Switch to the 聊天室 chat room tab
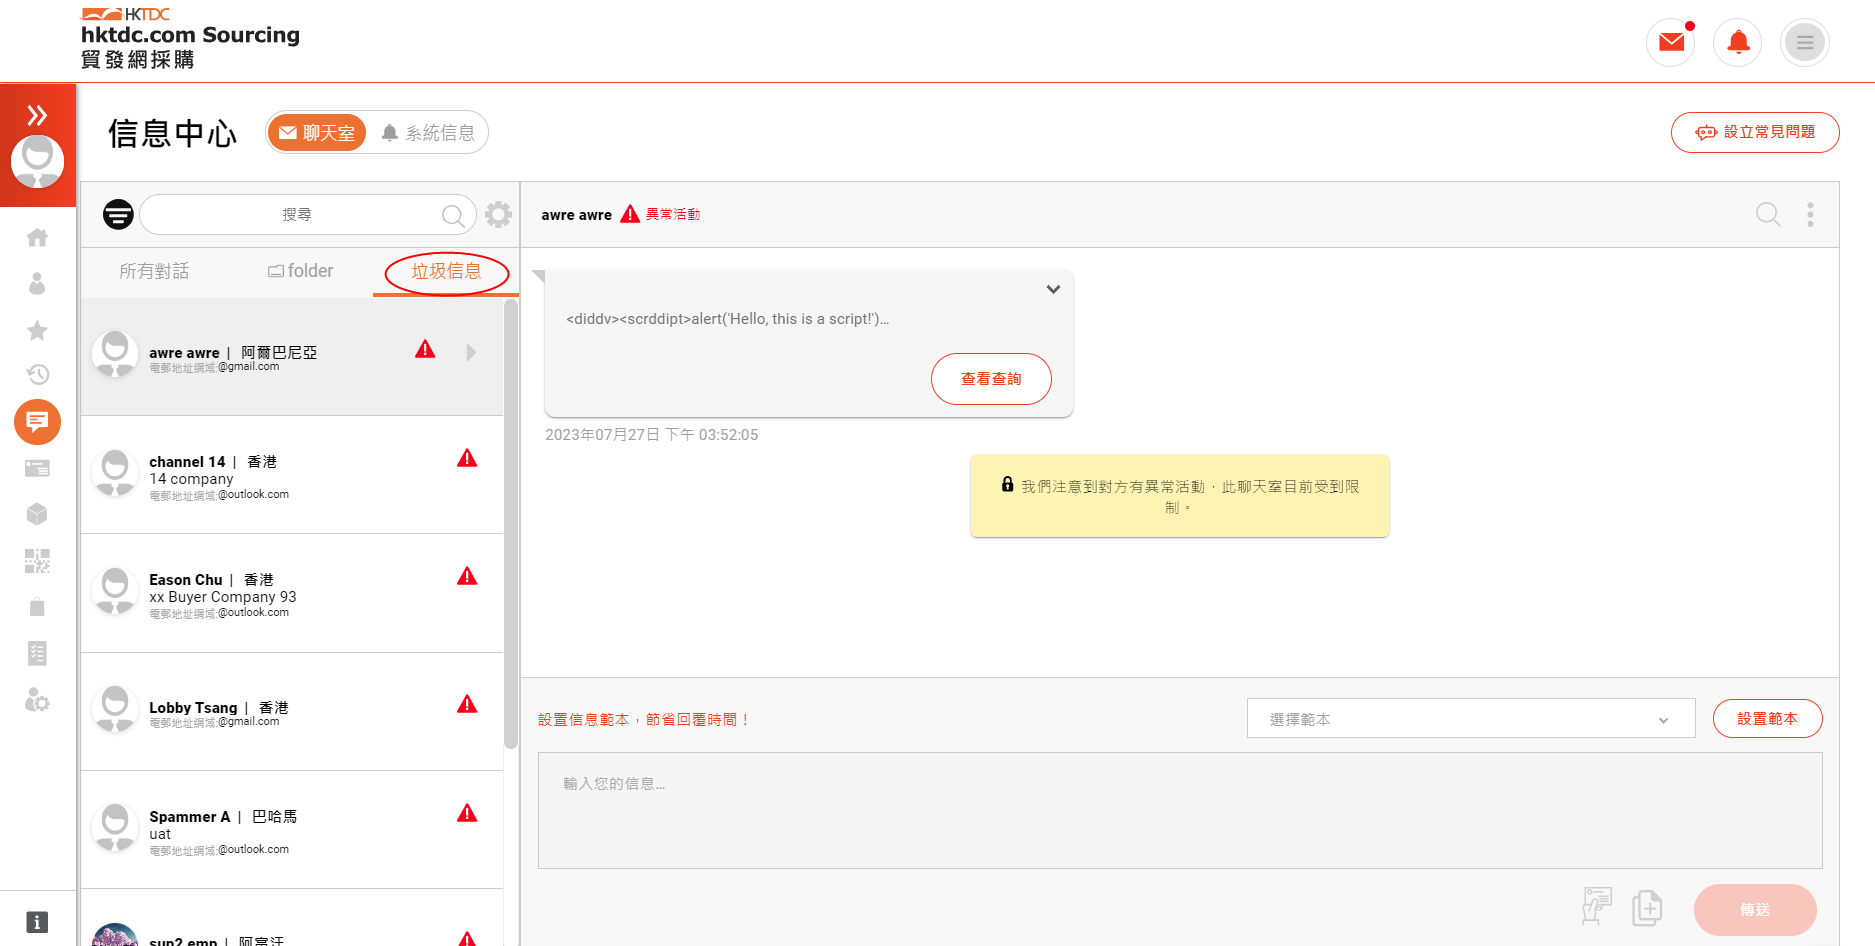 (x=317, y=133)
